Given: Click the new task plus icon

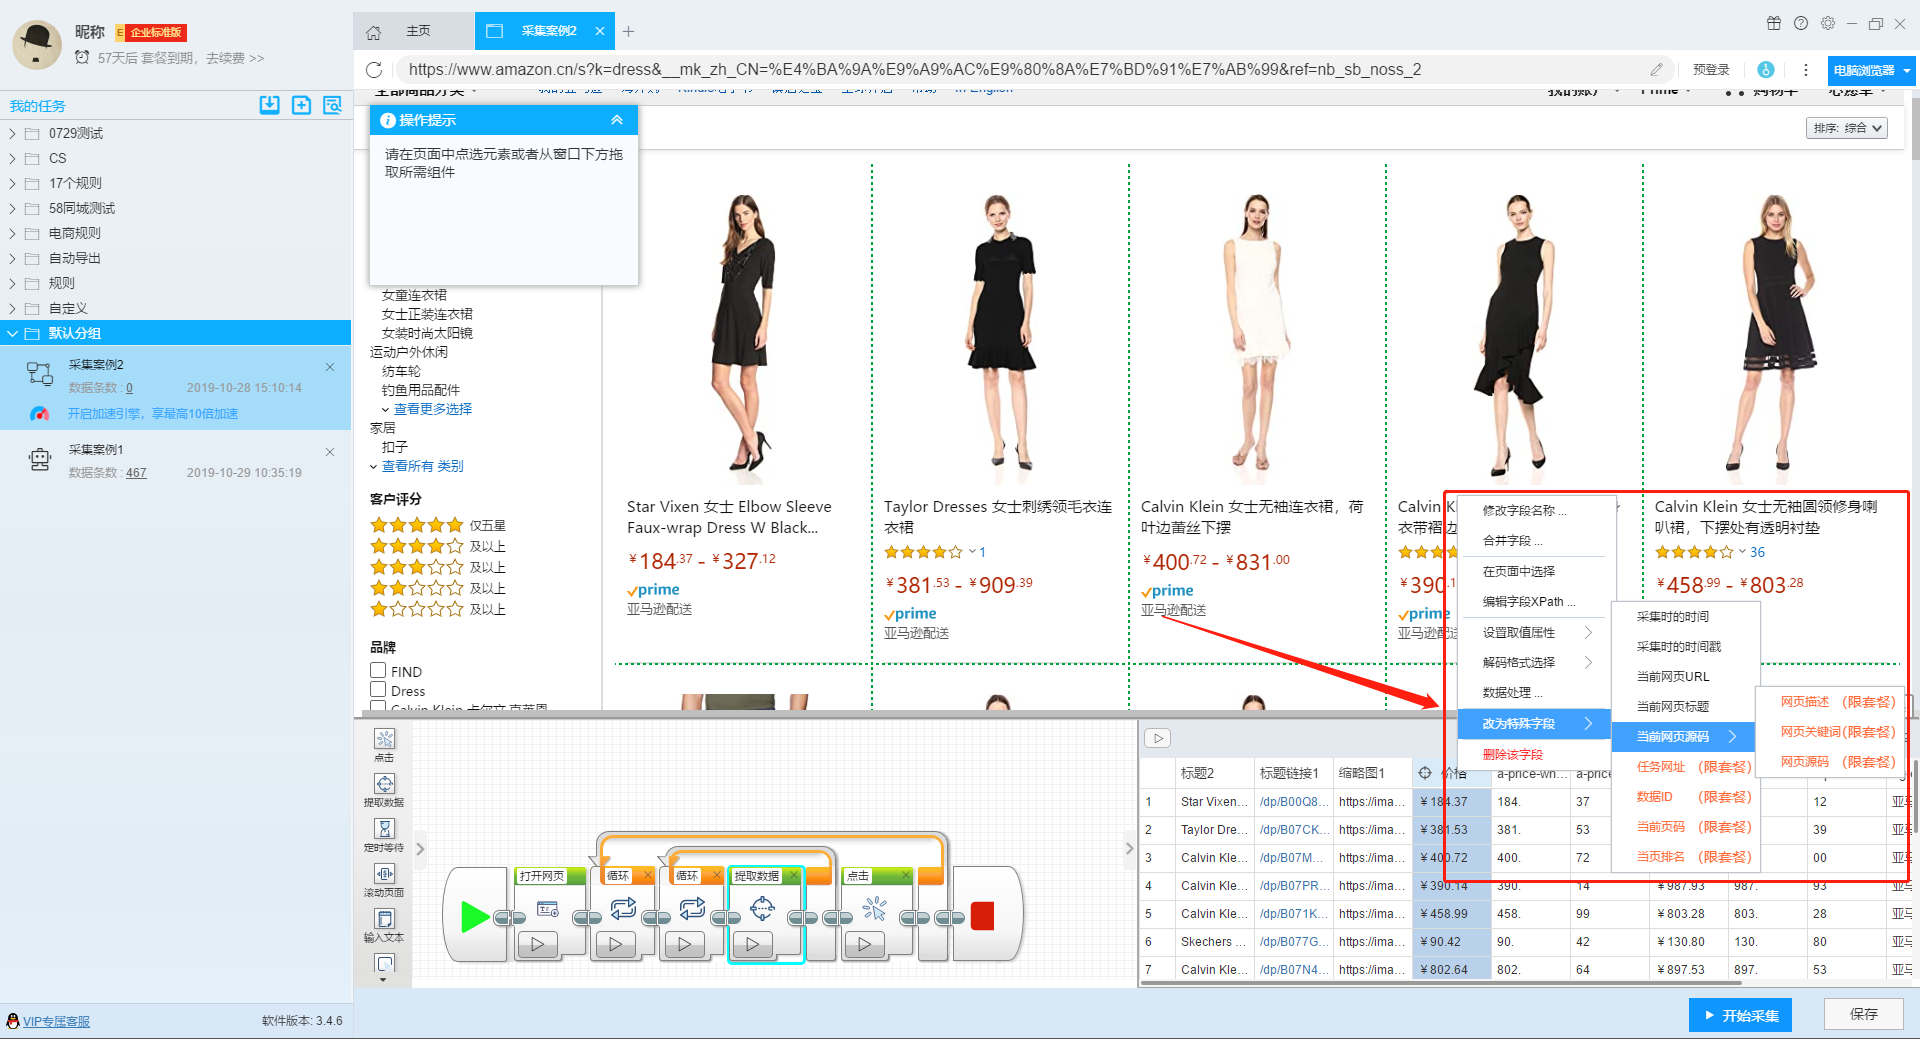Looking at the screenshot, I should (x=301, y=105).
